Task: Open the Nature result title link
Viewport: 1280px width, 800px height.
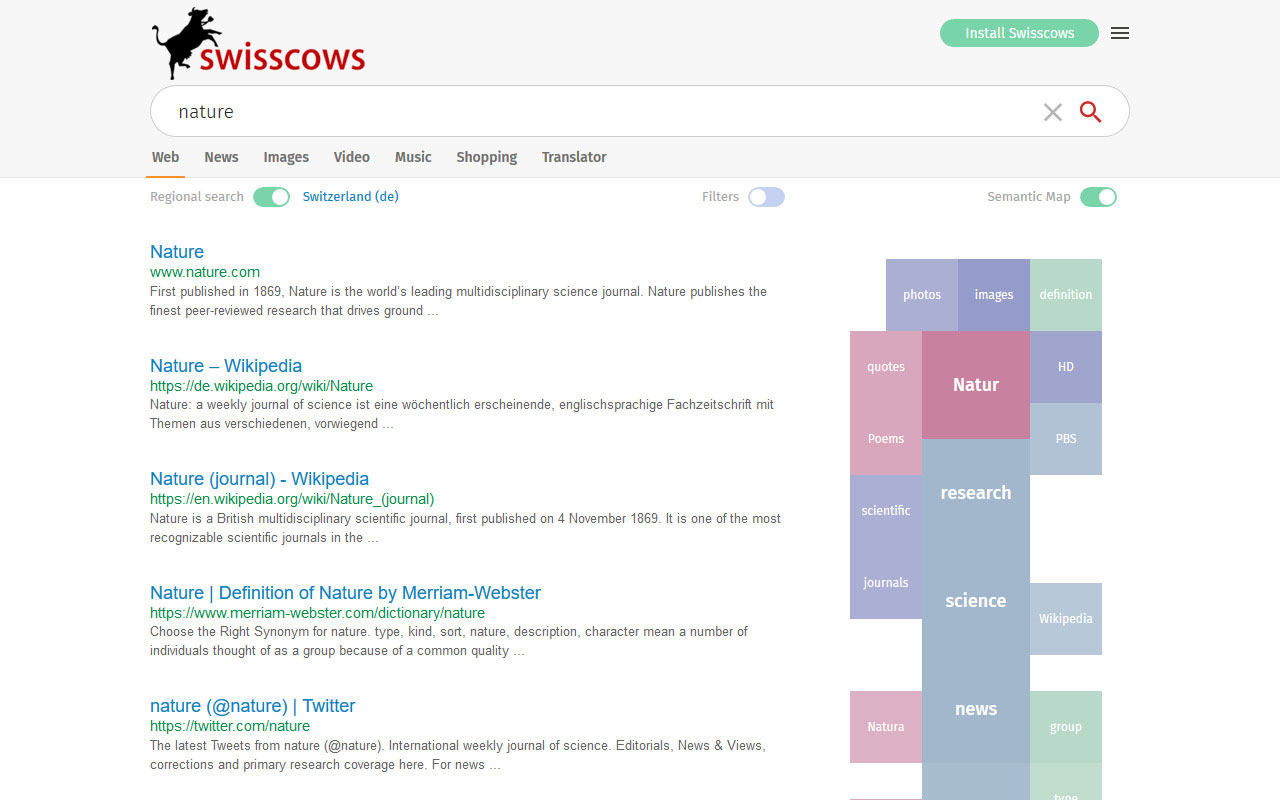Action: pyautogui.click(x=177, y=252)
